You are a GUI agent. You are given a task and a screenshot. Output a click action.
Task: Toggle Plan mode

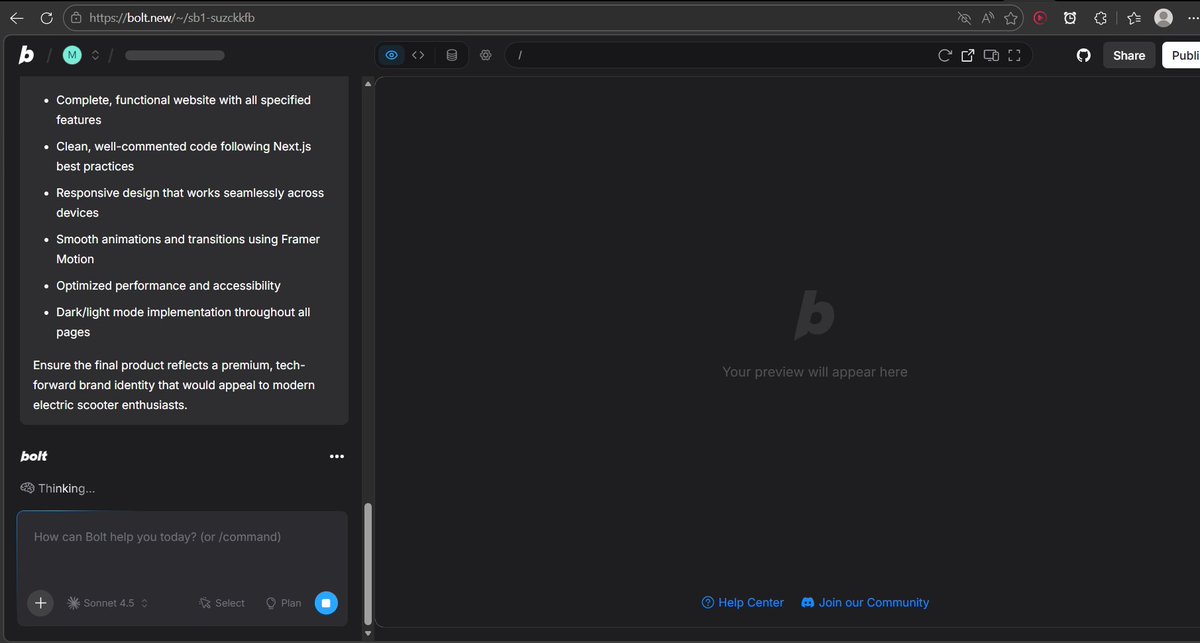coord(283,603)
